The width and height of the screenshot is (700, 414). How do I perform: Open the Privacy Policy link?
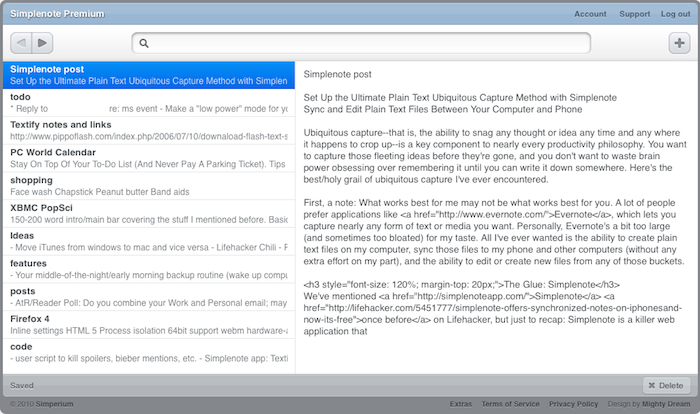[573, 404]
